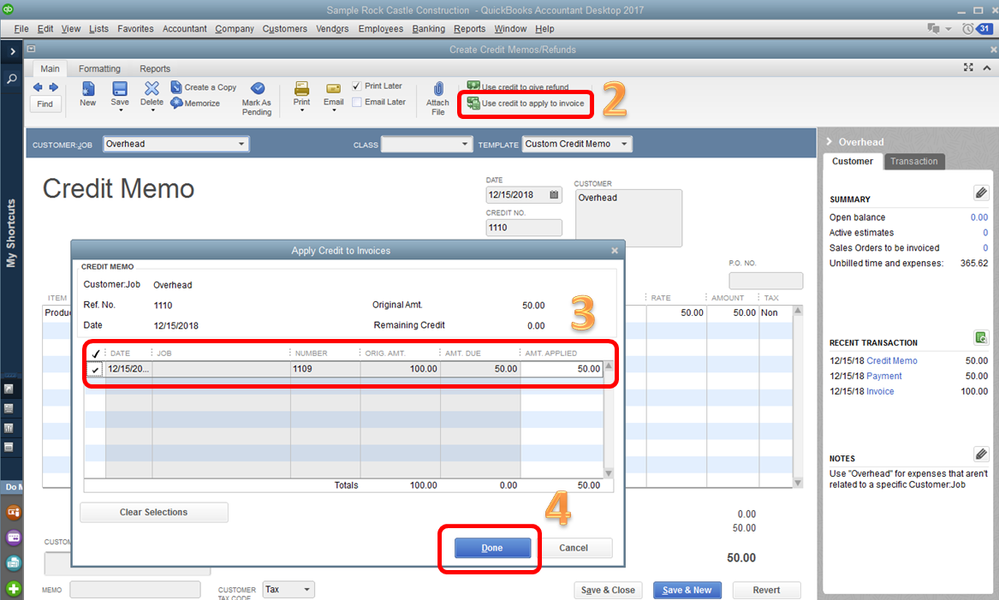Click Save & New button
Screen dimensions: 999x600
(x=687, y=590)
